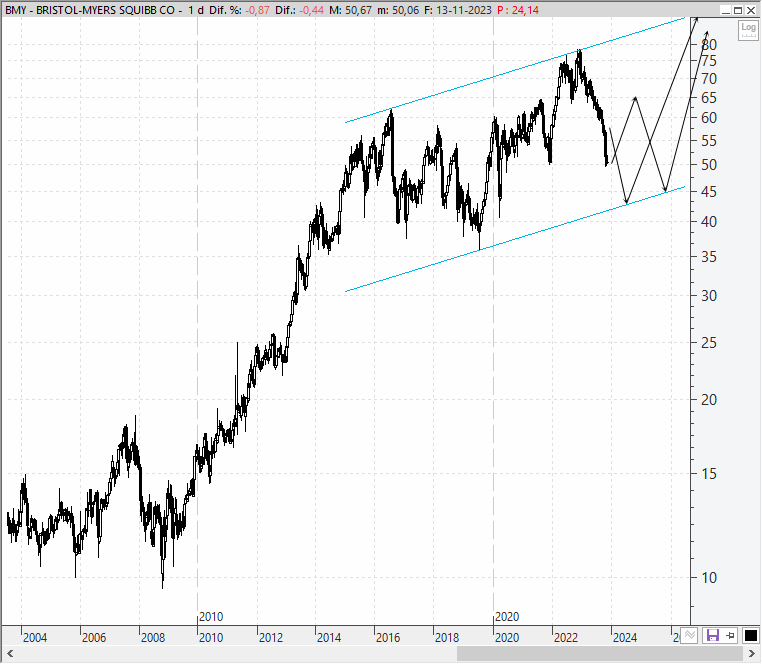
Task: Click the 25 price axis label
Action: 709,343
